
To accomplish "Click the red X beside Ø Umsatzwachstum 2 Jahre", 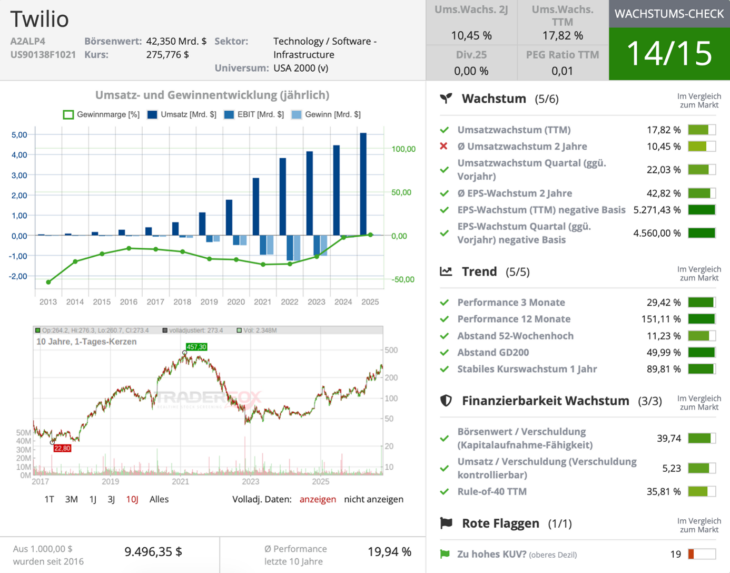I will click(444, 146).
